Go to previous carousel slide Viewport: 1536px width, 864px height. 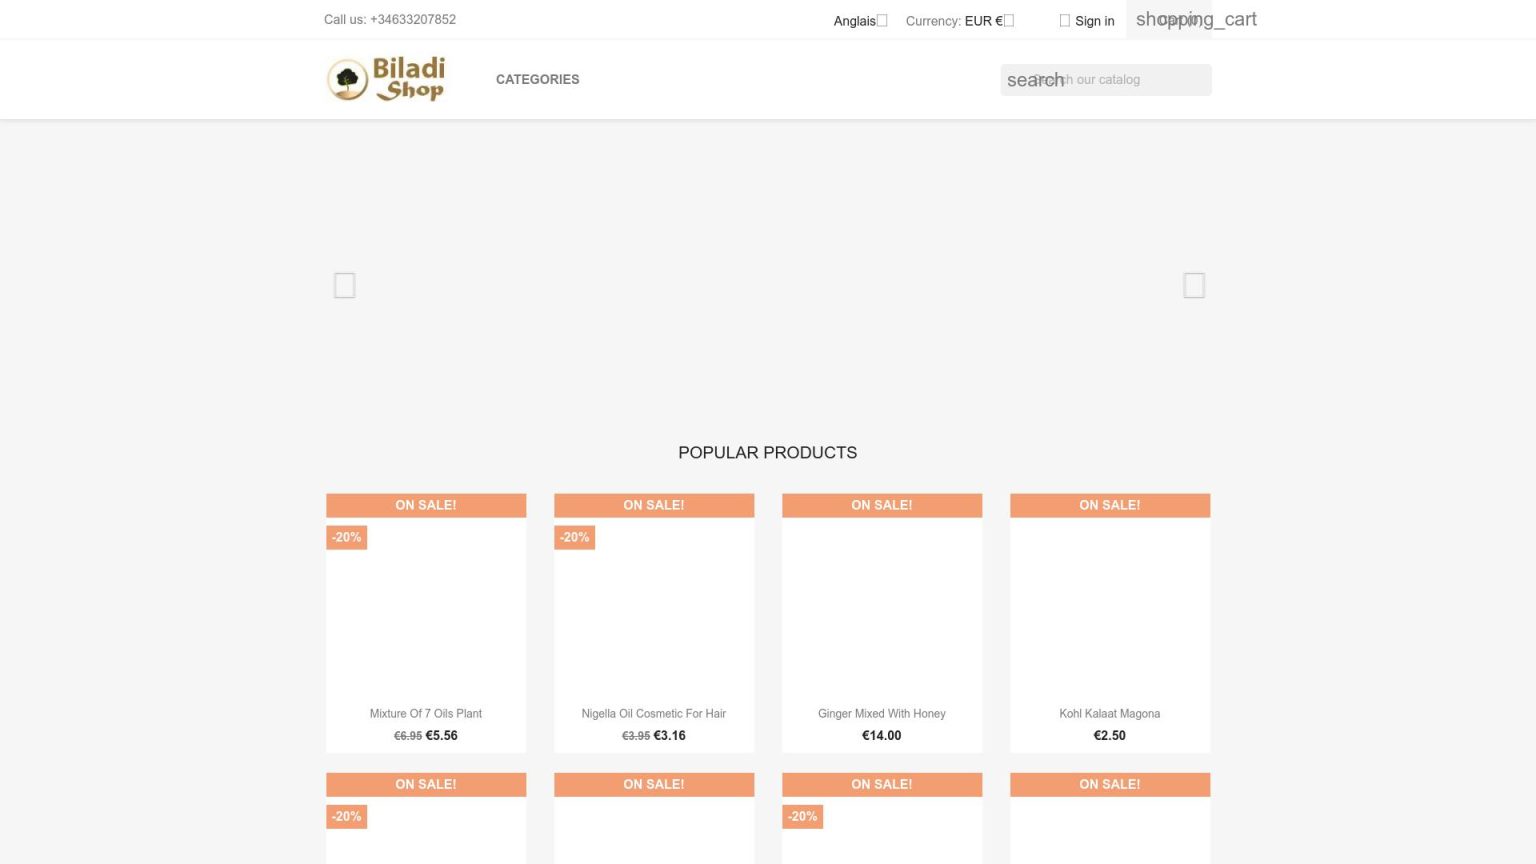coord(344,285)
